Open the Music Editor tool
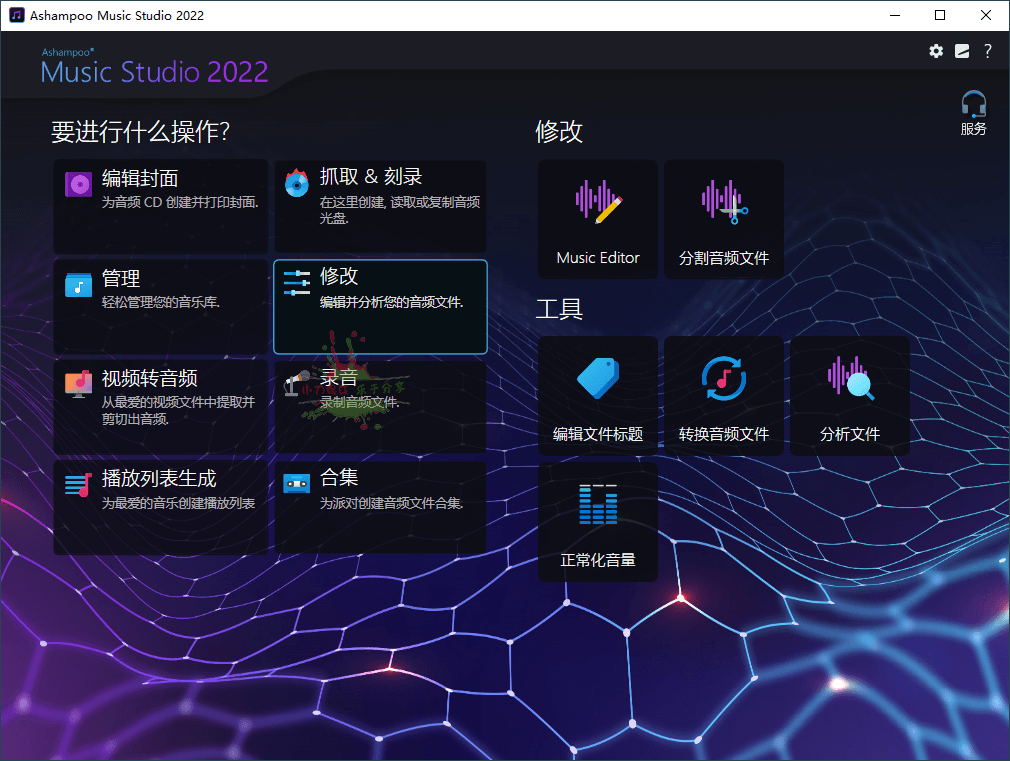 coord(598,220)
